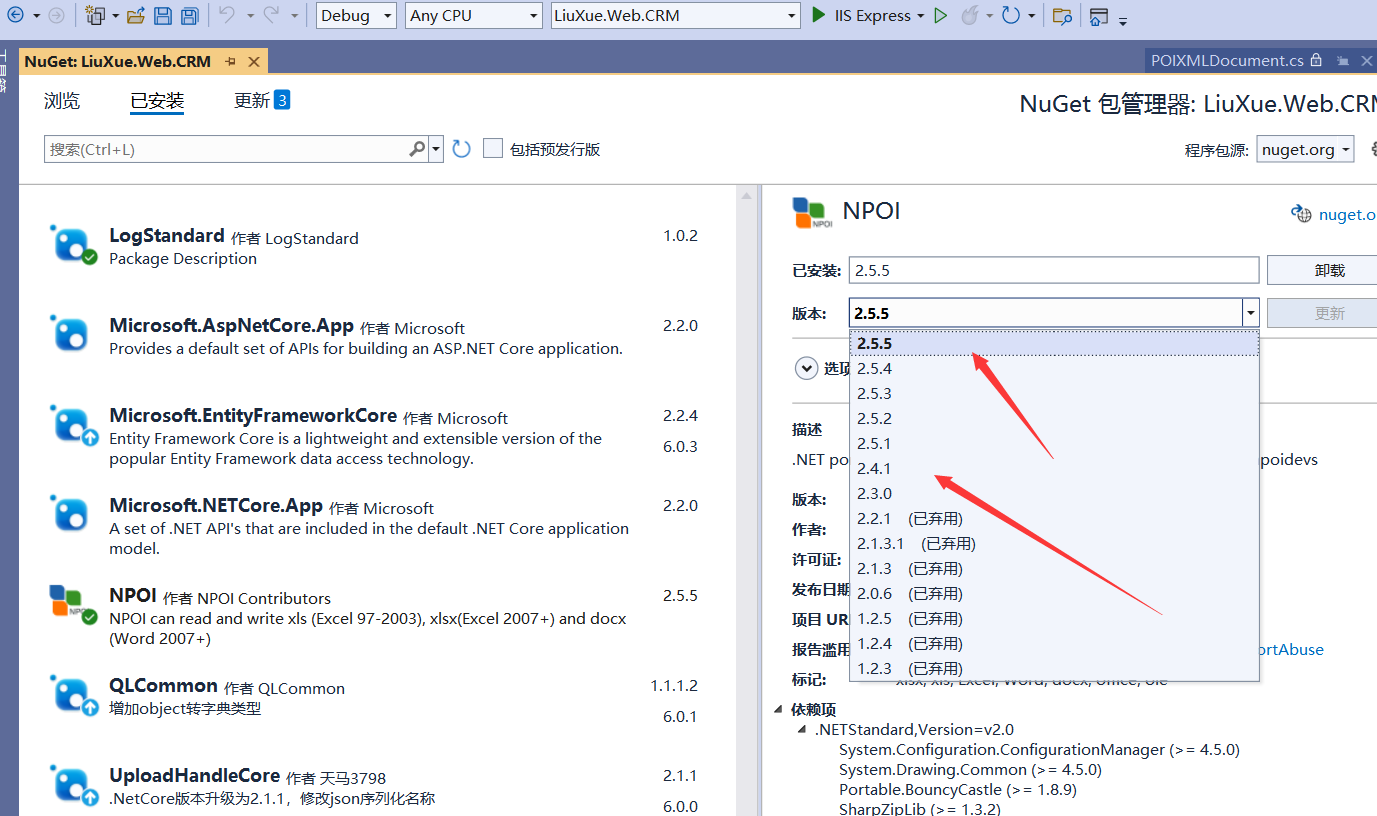Select the Microsoft.EntityFrameworkCore package icon
This screenshot has height=816, width=1377.
click(73, 425)
